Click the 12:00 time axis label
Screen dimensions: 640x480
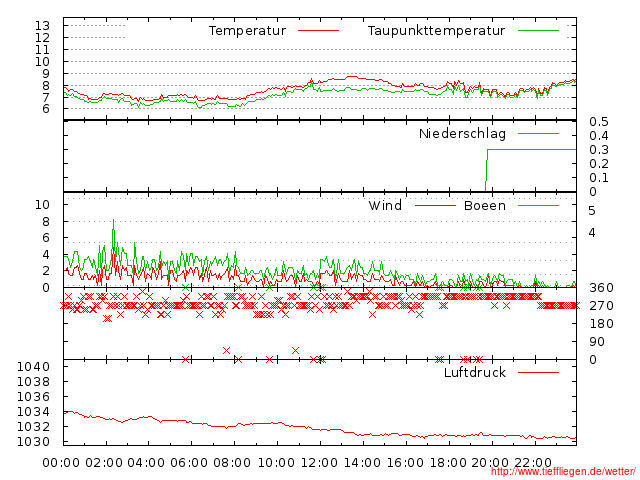(319, 463)
